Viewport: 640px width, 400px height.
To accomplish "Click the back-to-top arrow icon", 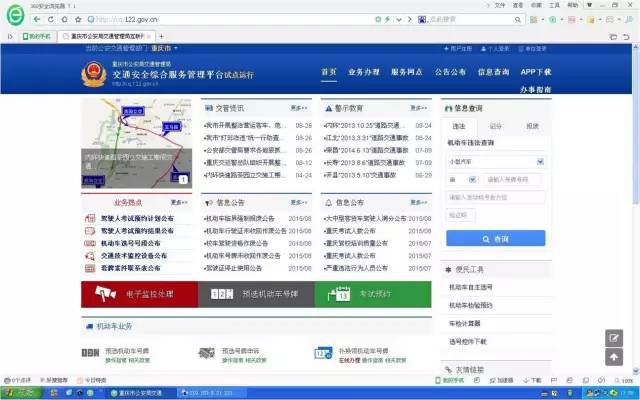I will 615,359.
